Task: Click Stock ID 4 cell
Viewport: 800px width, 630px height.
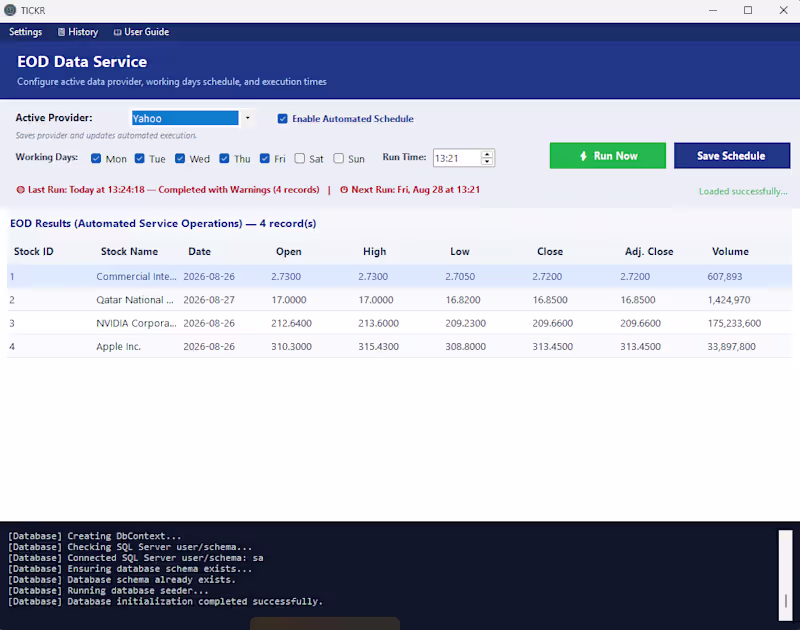Action: 12,347
